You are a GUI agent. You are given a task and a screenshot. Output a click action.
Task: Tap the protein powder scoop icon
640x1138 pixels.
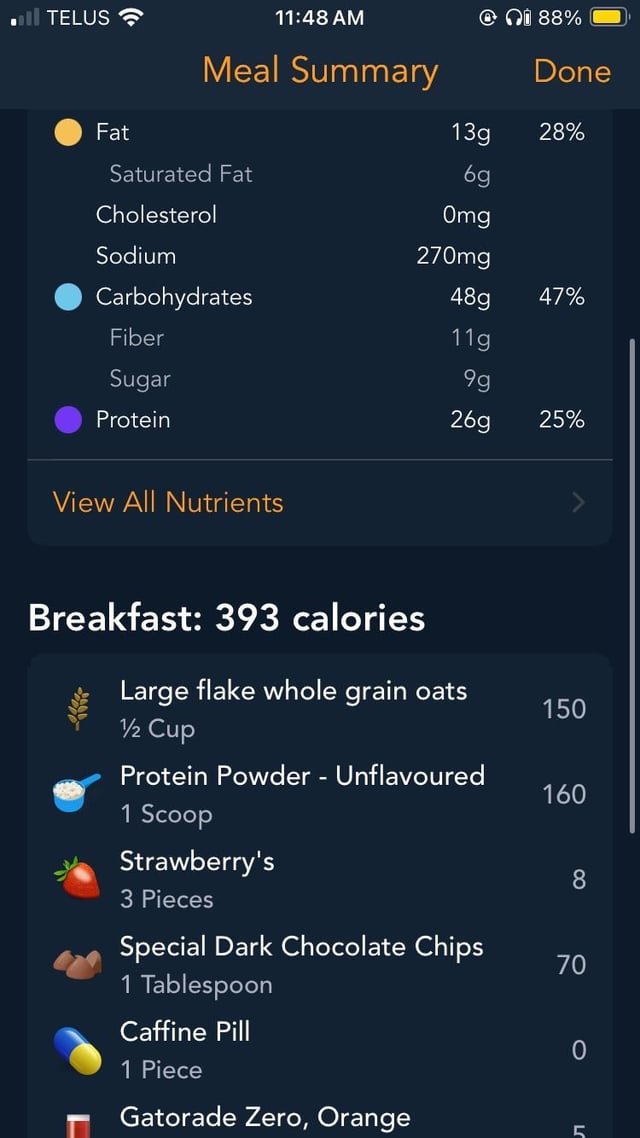[77, 794]
